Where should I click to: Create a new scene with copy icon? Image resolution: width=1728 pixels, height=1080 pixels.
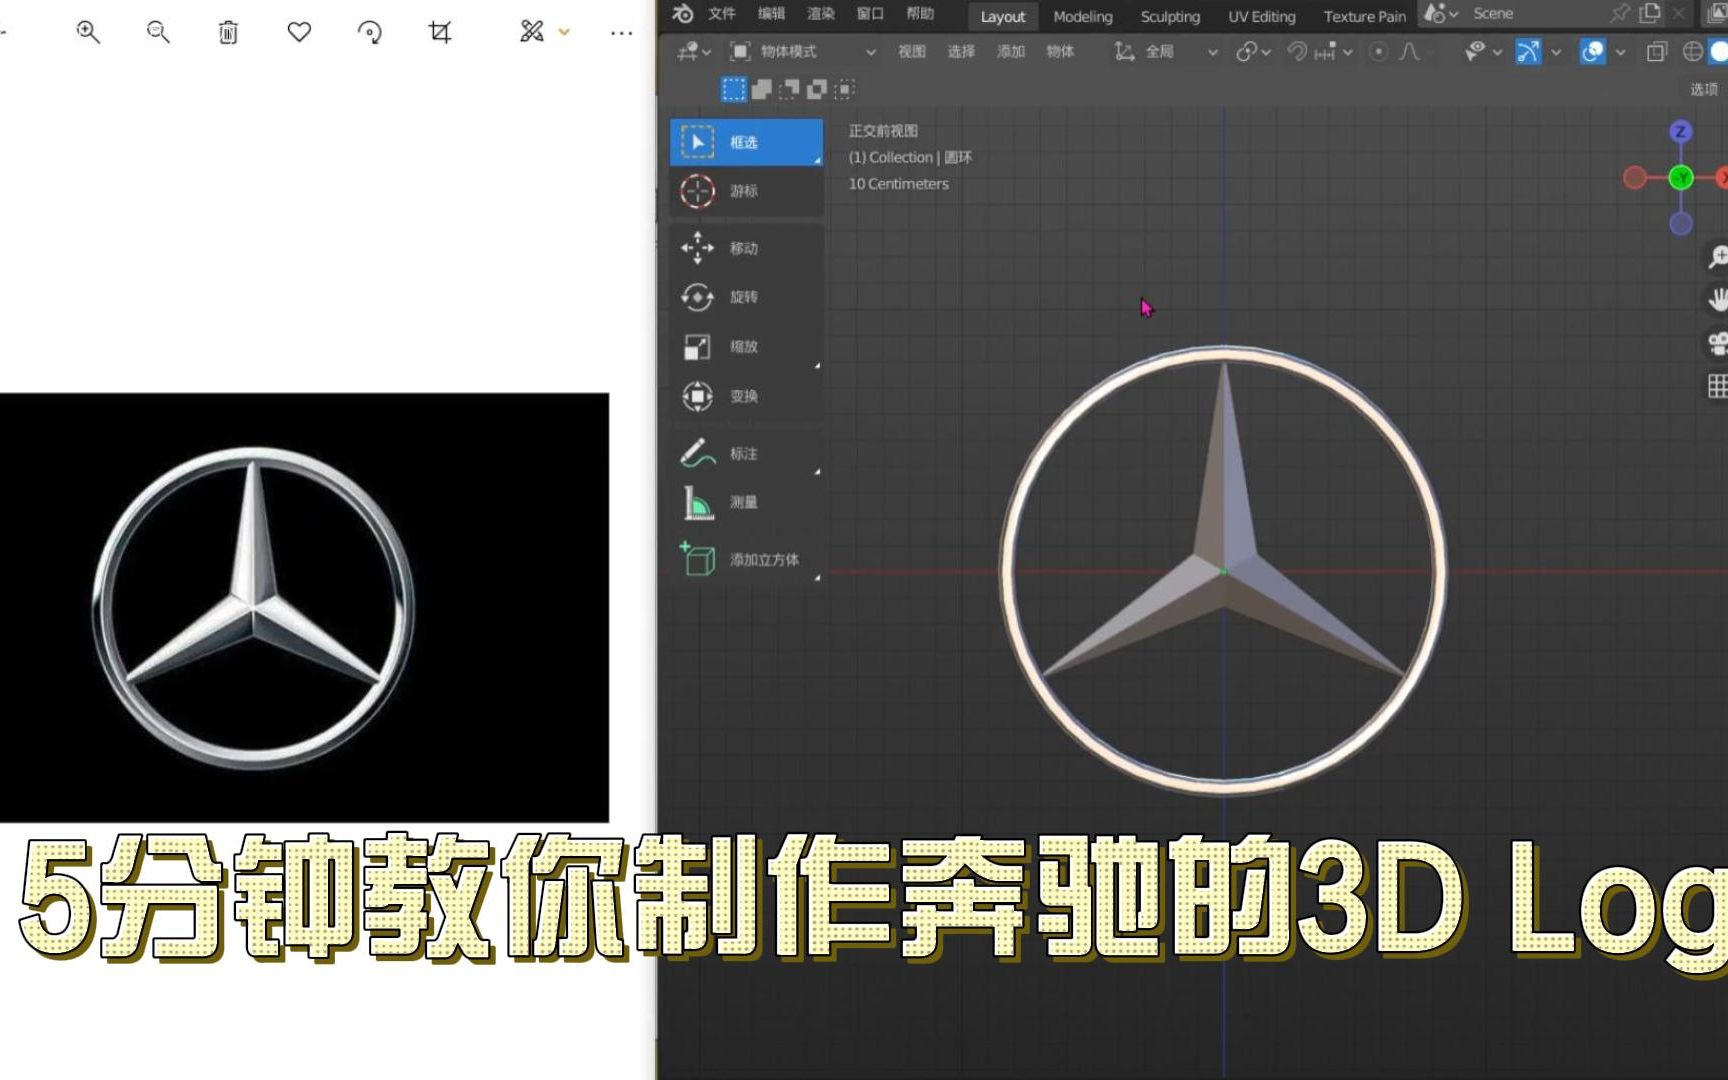tap(1650, 13)
